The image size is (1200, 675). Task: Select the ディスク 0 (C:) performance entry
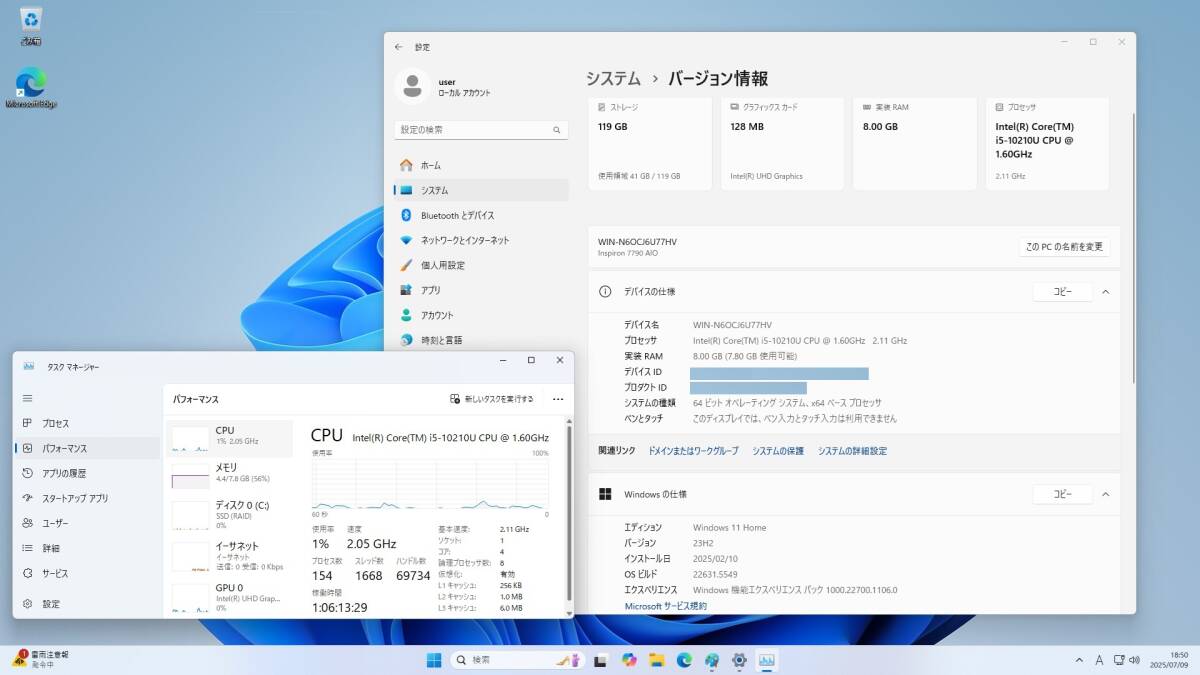pyautogui.click(x=231, y=514)
